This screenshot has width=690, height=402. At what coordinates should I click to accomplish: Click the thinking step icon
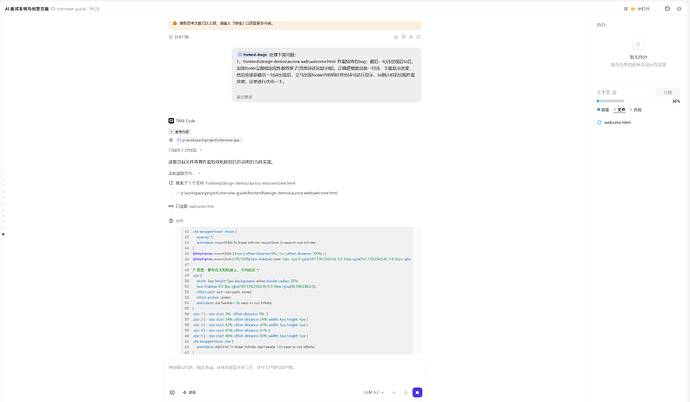pos(171,221)
